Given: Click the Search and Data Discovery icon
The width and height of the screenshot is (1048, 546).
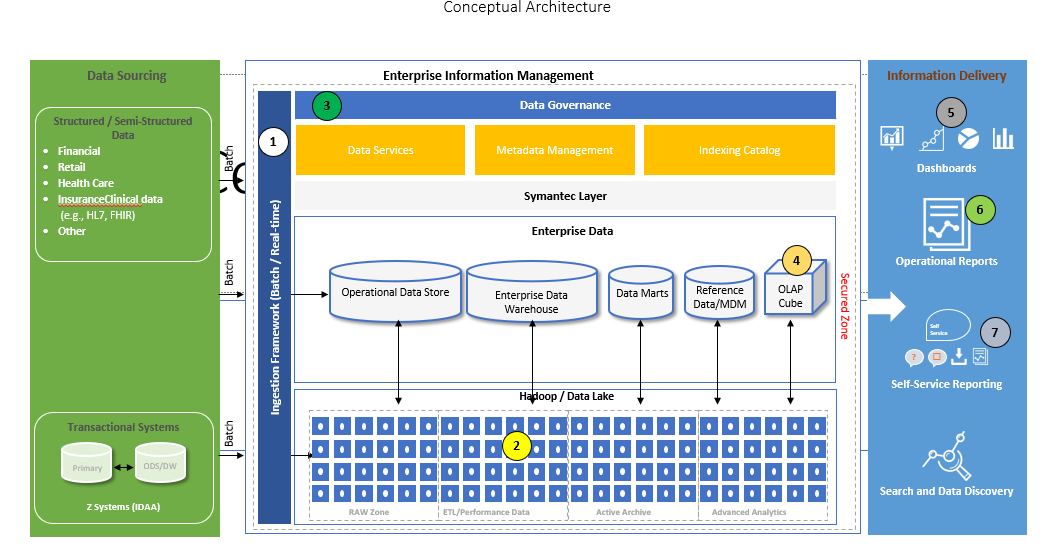Looking at the screenshot, I should (x=946, y=459).
